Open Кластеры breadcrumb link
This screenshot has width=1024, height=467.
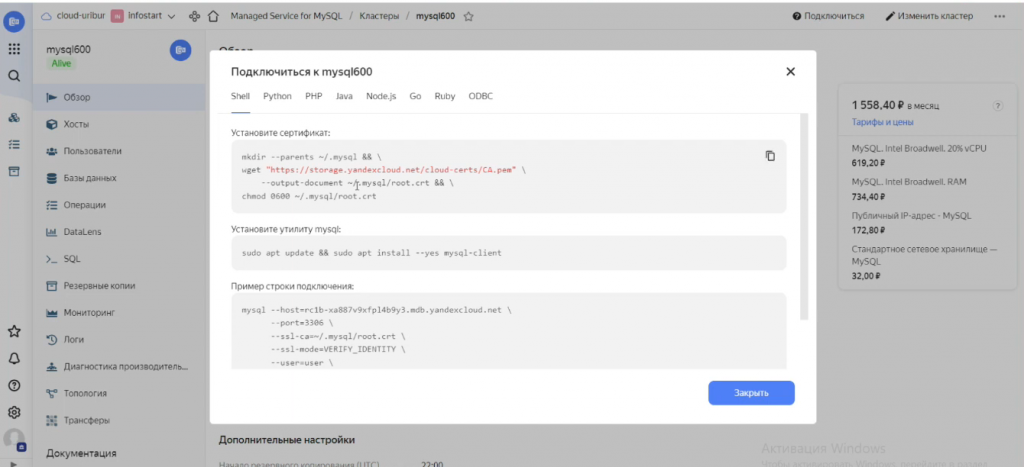(379, 16)
